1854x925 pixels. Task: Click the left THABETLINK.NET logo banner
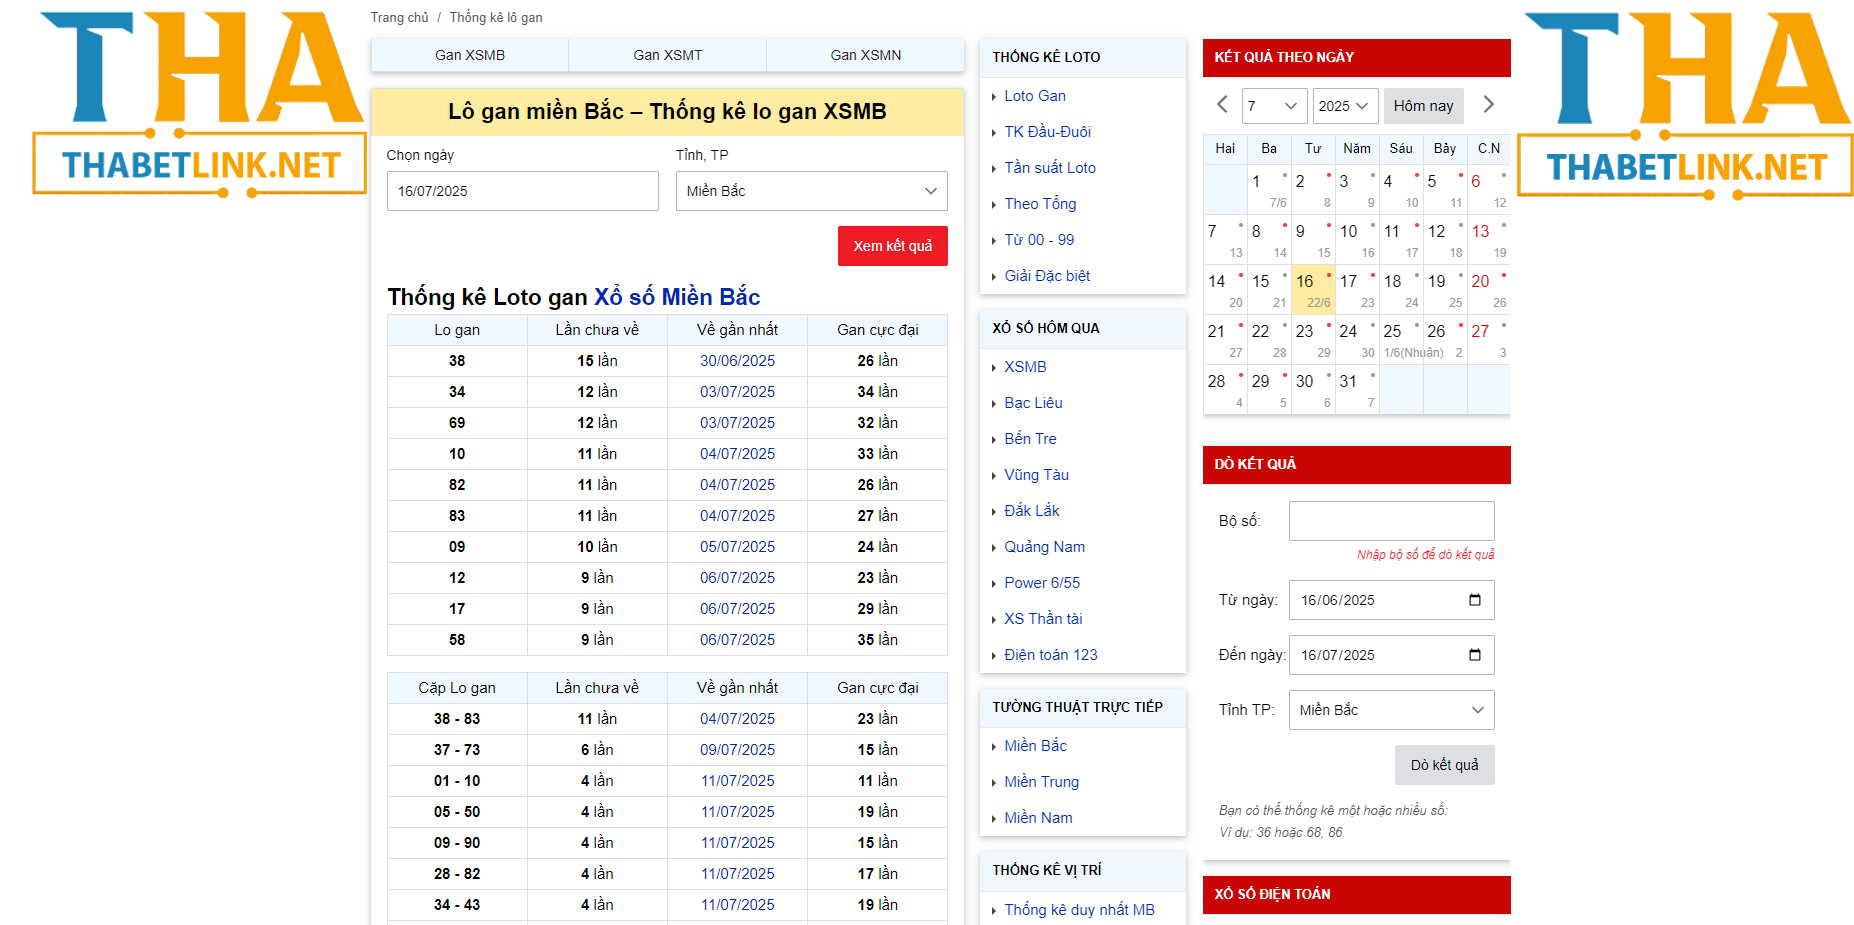click(200, 105)
